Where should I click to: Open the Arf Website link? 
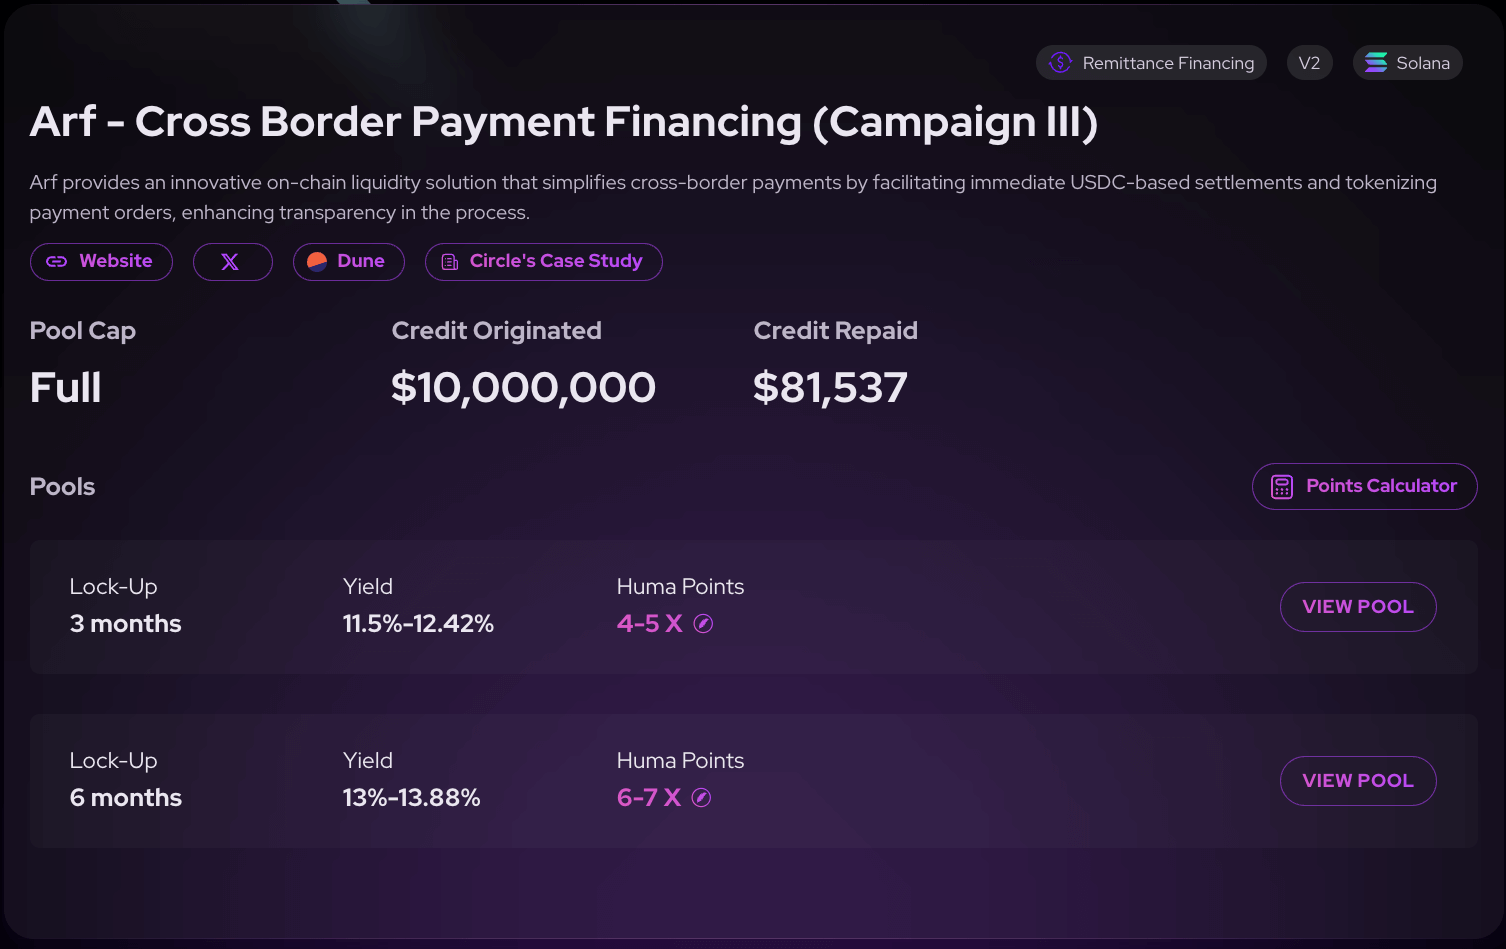[101, 262]
